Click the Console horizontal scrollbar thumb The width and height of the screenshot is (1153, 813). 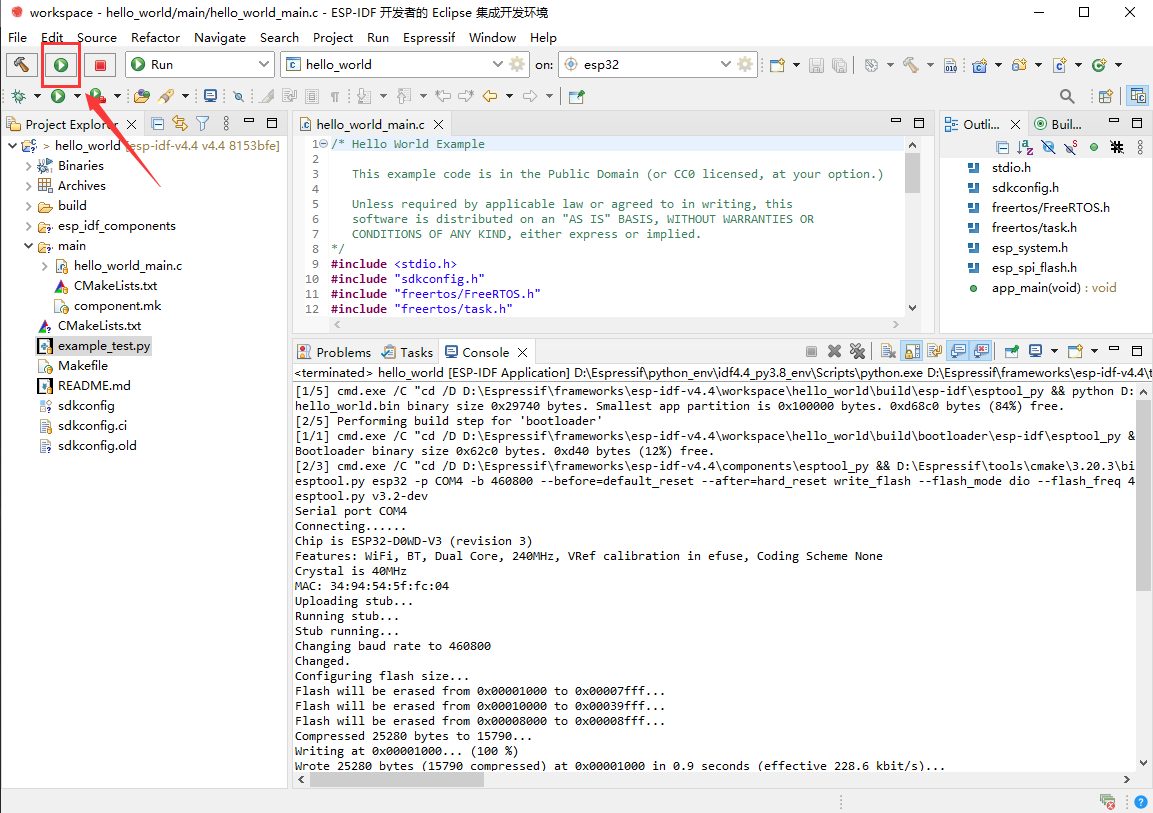click(x=396, y=780)
